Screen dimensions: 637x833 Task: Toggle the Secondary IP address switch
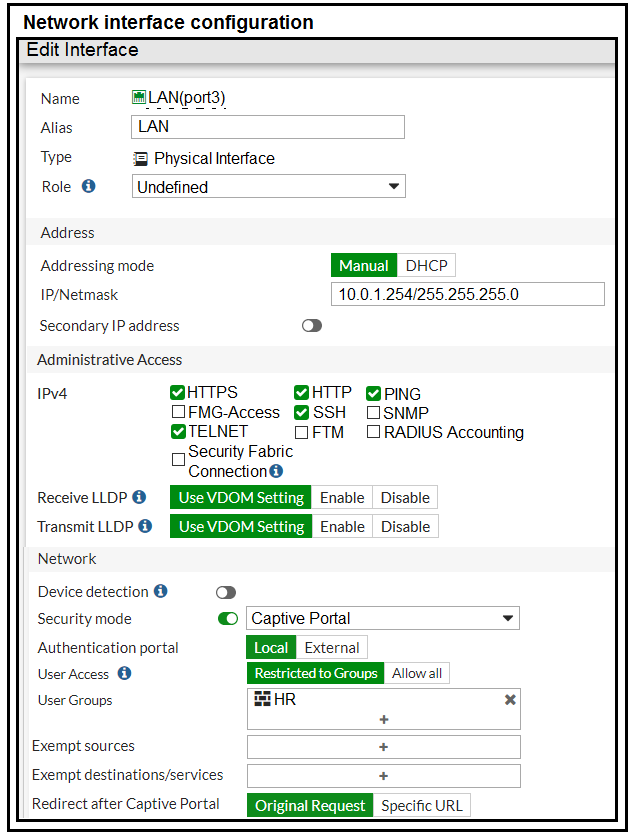(312, 326)
